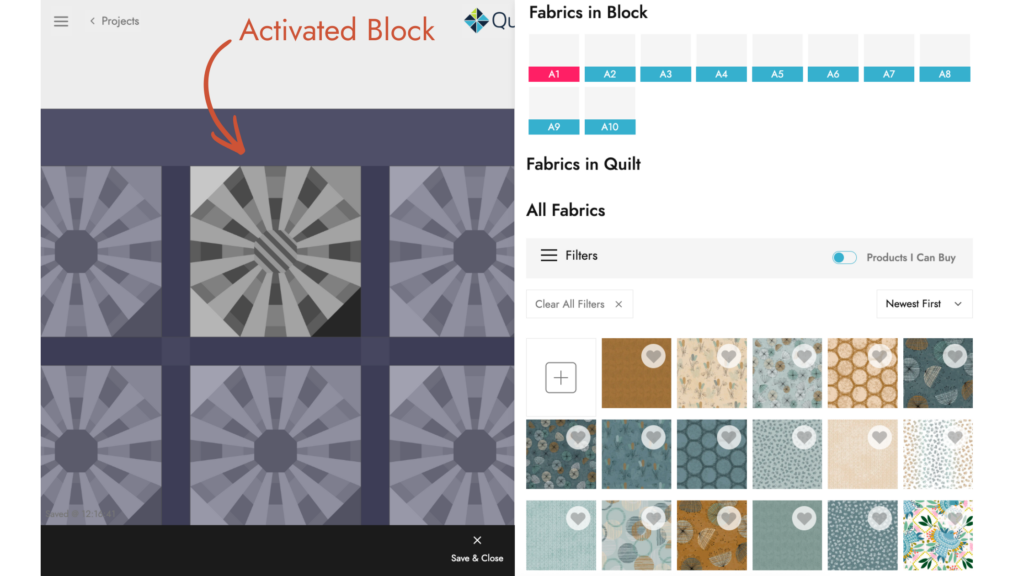Select fabric slot A8

945,58
